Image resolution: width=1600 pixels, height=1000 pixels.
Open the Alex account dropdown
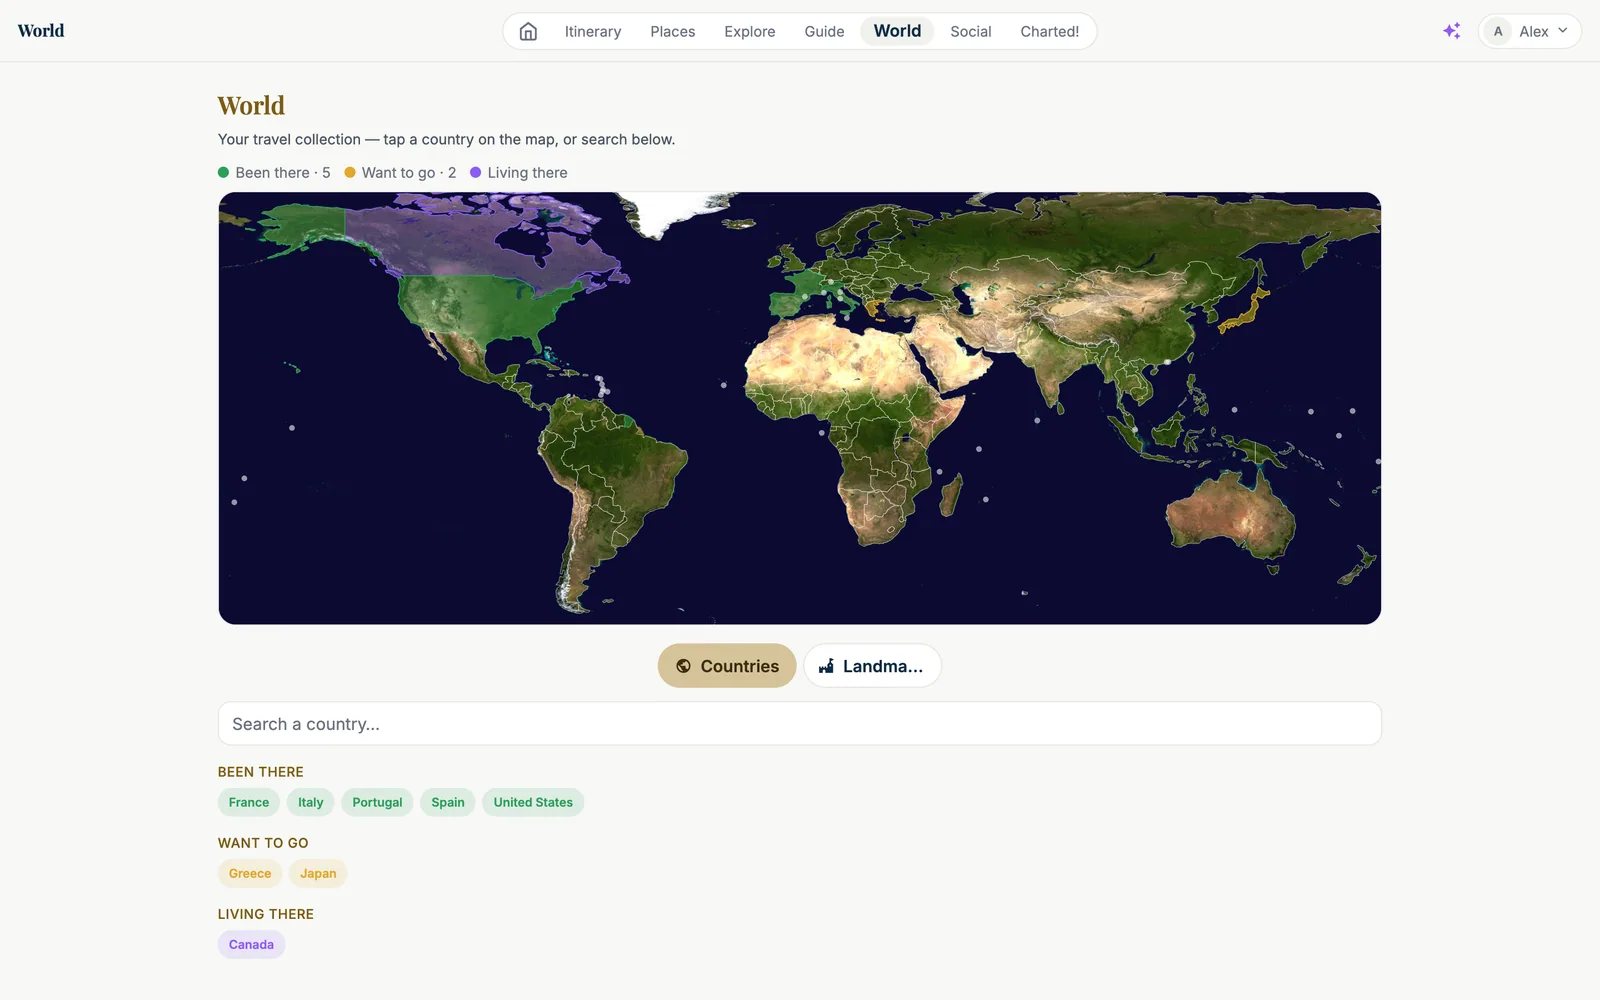pyautogui.click(x=1529, y=31)
